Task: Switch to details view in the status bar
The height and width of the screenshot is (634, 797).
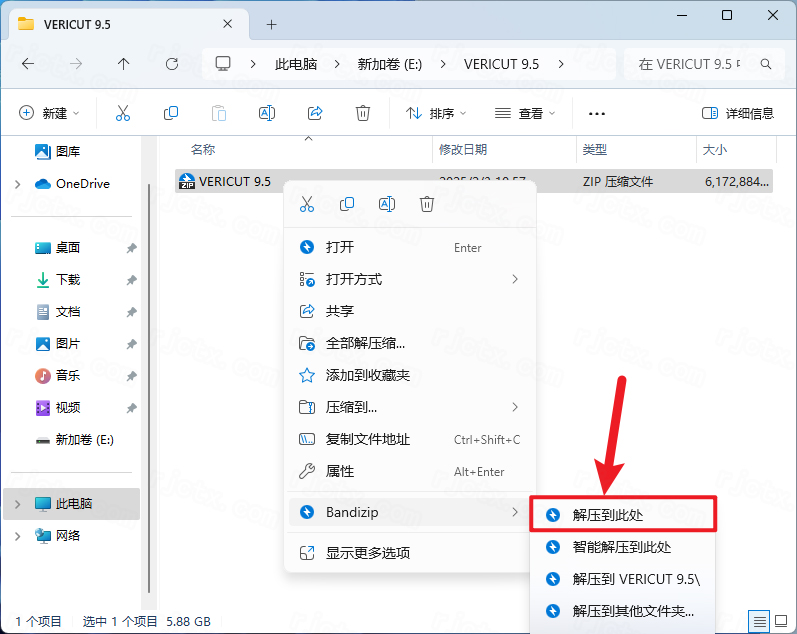Action: coord(759,621)
